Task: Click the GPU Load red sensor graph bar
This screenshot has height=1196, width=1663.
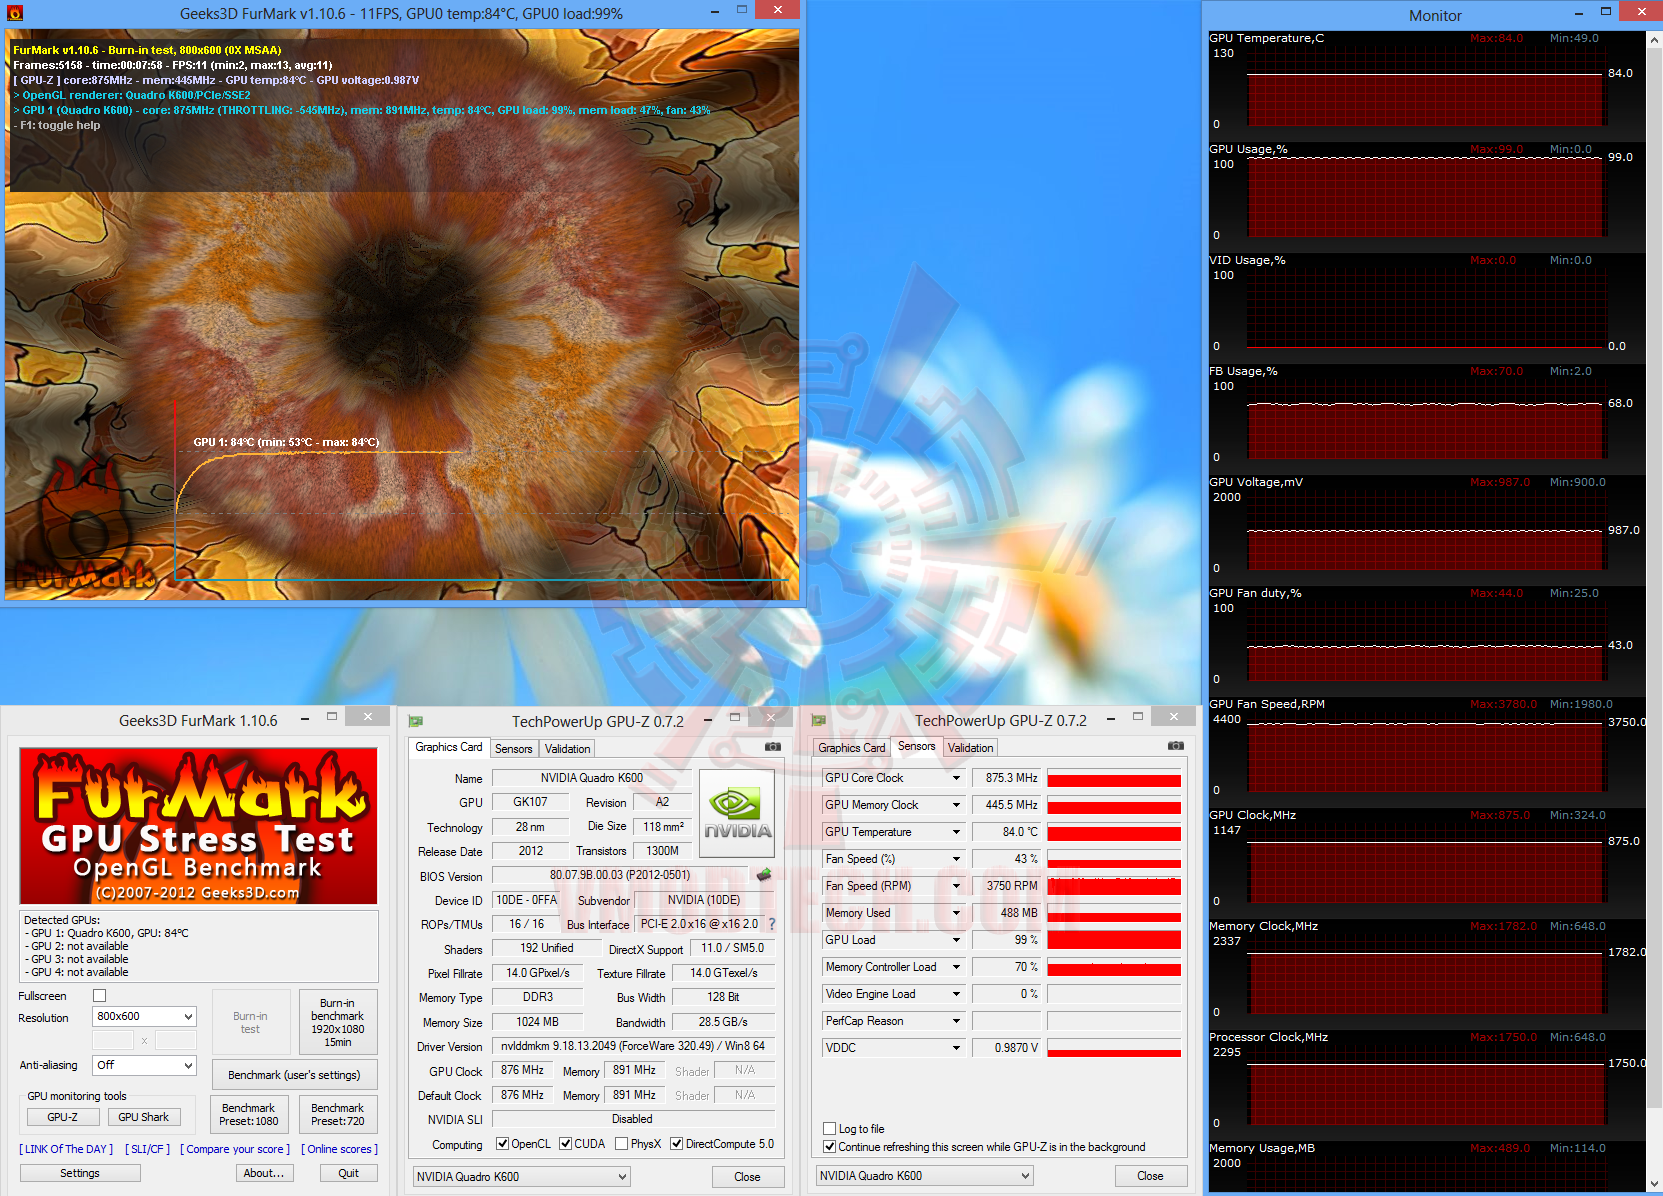Action: pyautogui.click(x=1114, y=940)
